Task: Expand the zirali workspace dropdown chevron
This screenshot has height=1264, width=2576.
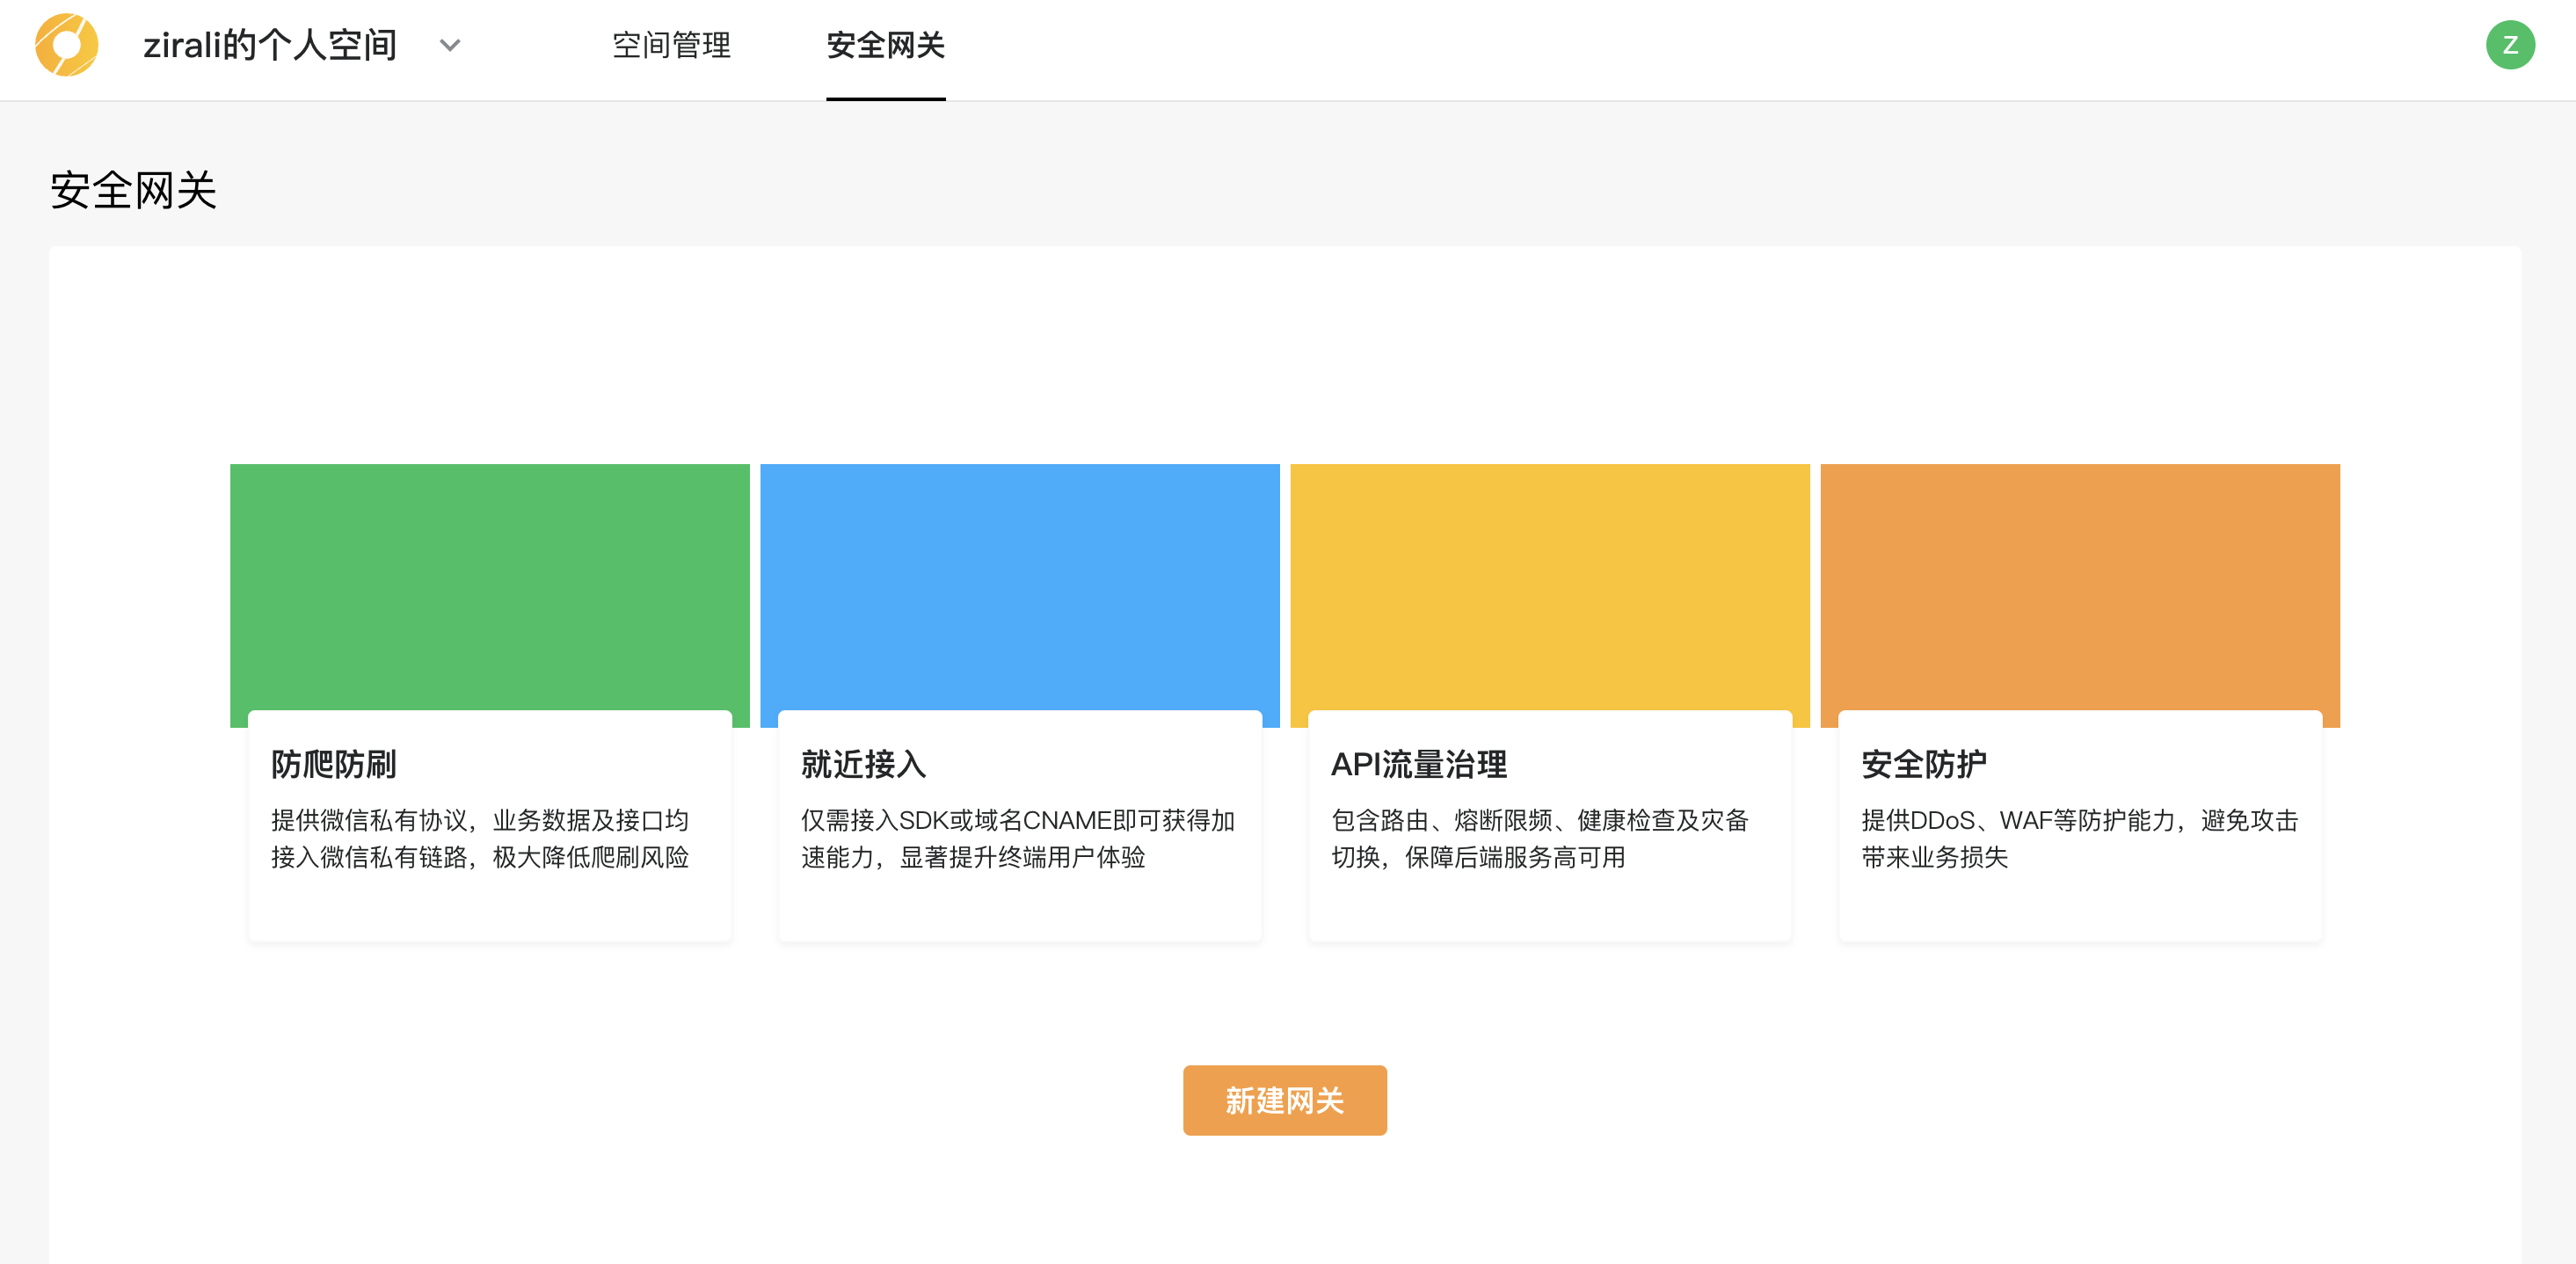Action: click(x=450, y=45)
